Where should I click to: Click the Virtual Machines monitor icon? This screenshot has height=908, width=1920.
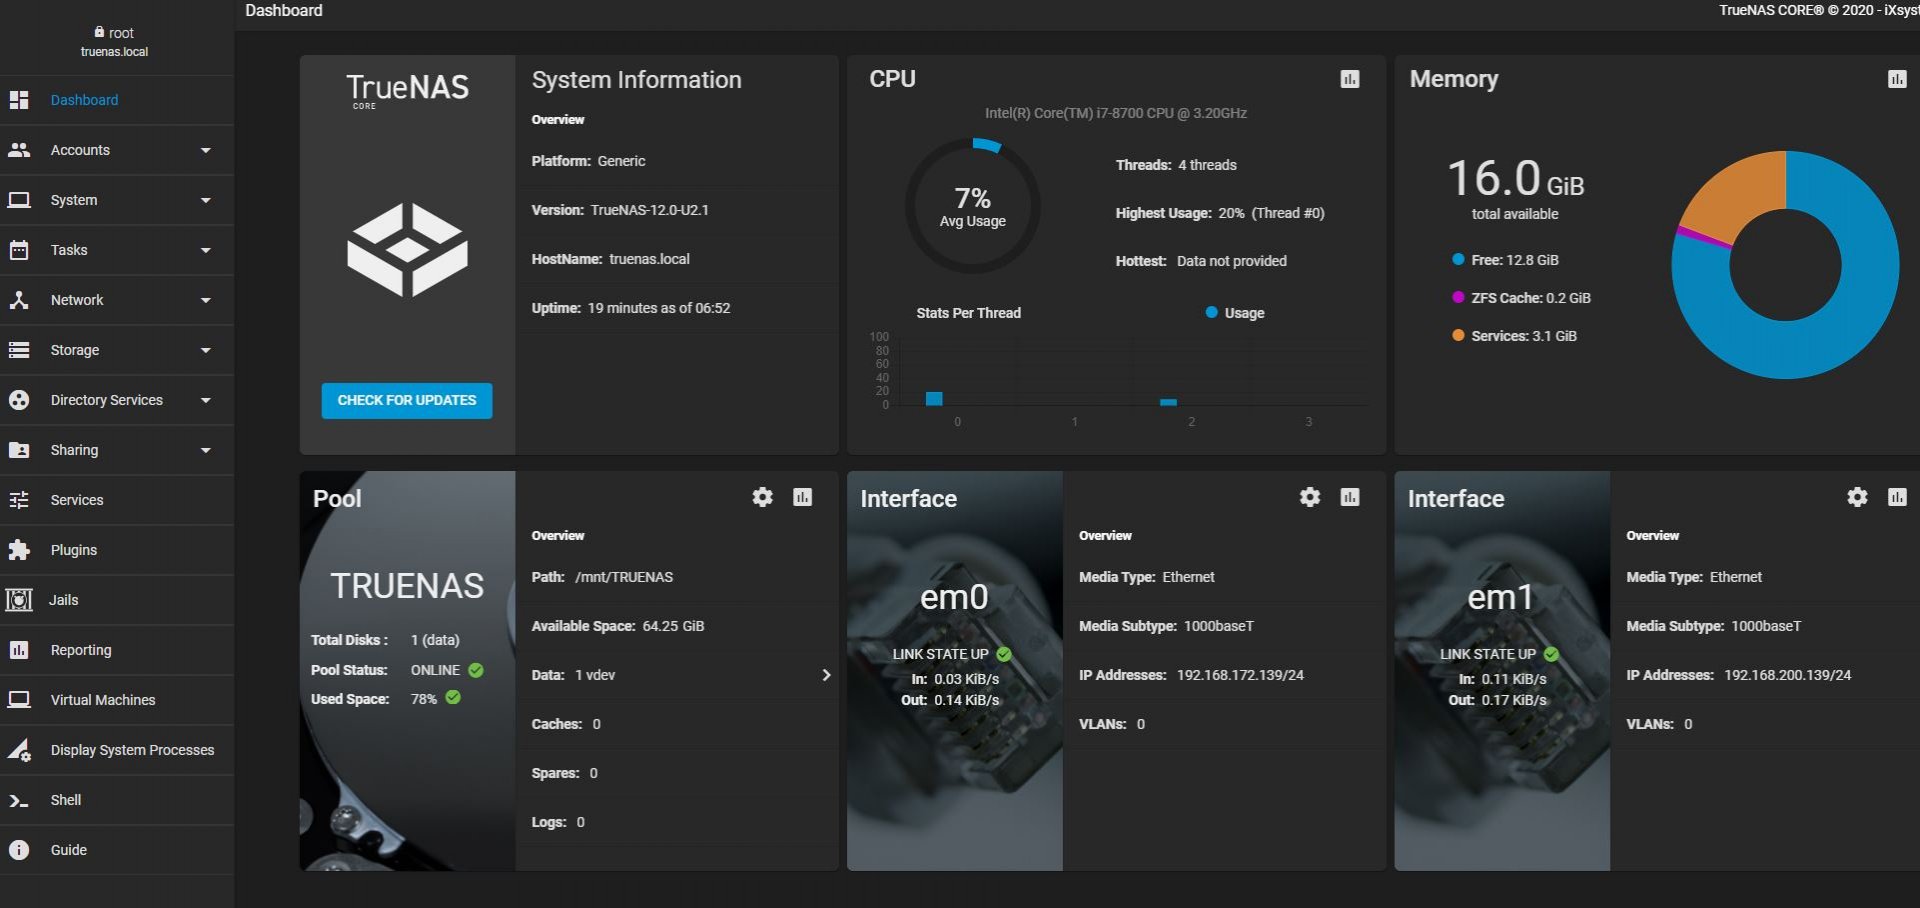[x=19, y=700]
